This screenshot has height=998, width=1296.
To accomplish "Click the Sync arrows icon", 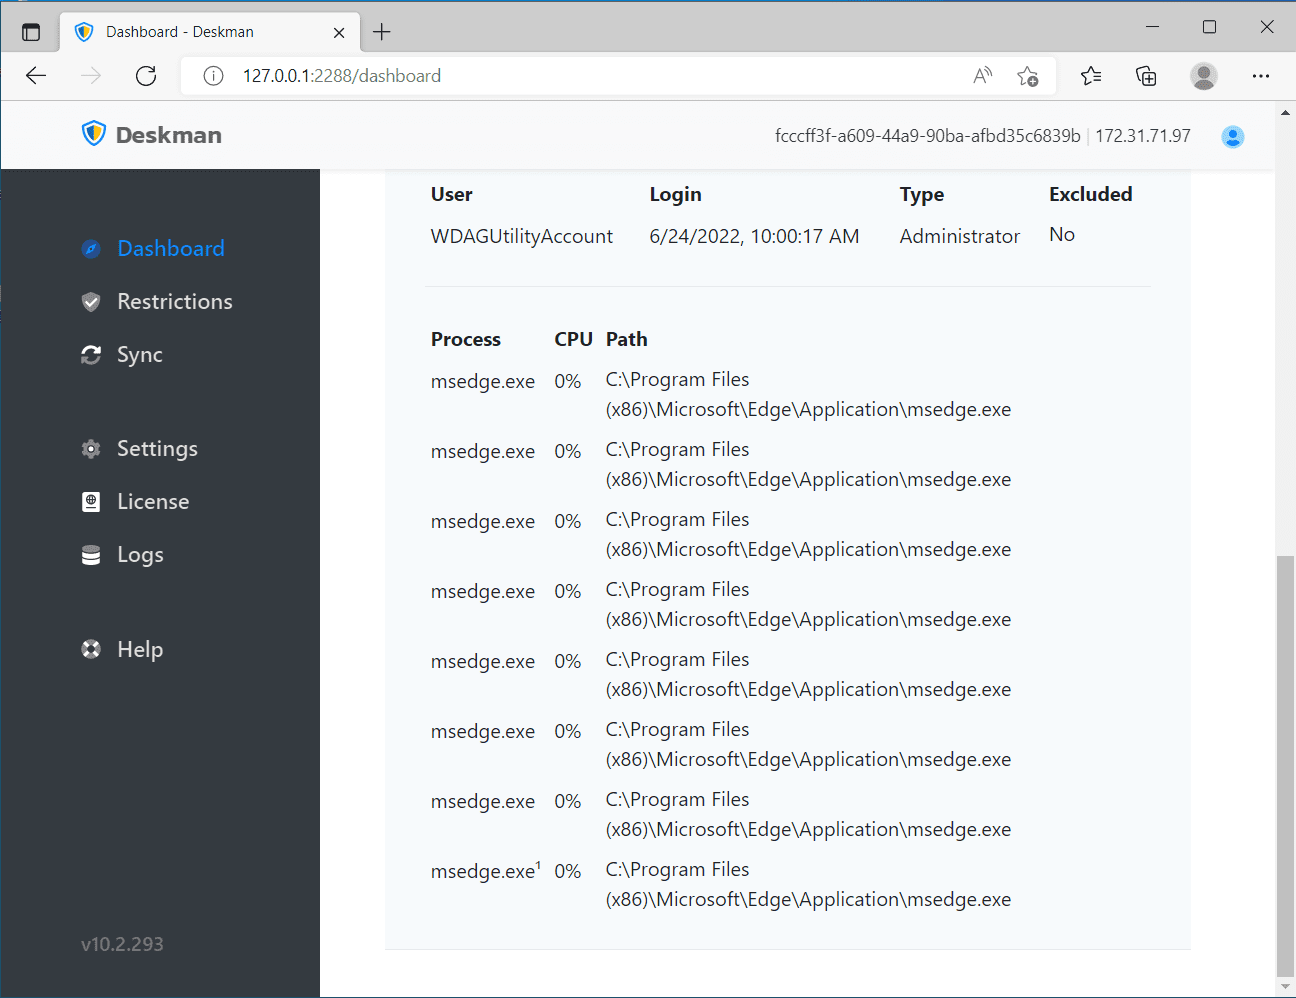I will [x=91, y=355].
